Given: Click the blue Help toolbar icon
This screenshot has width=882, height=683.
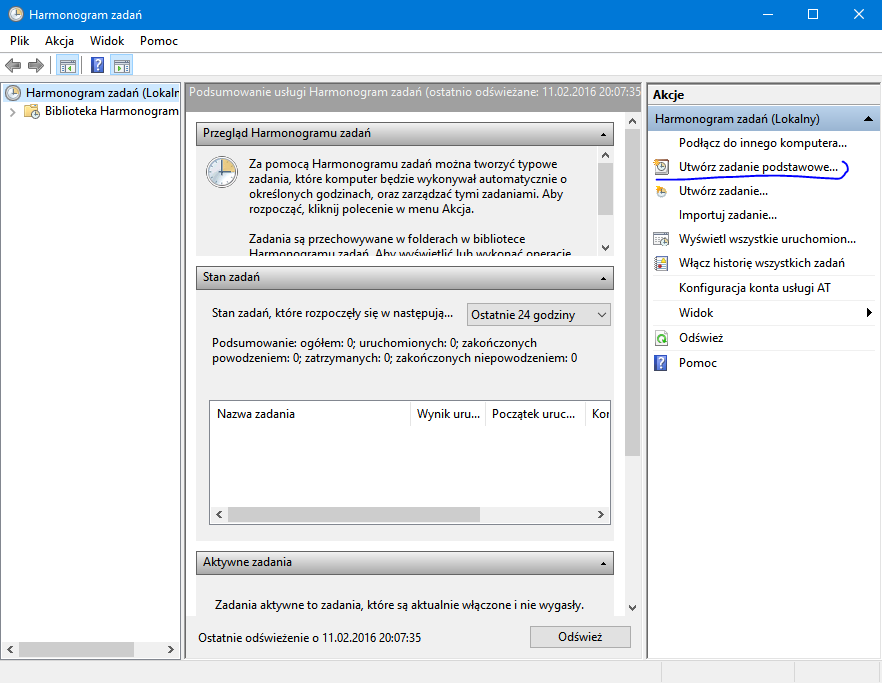Looking at the screenshot, I should point(97,66).
